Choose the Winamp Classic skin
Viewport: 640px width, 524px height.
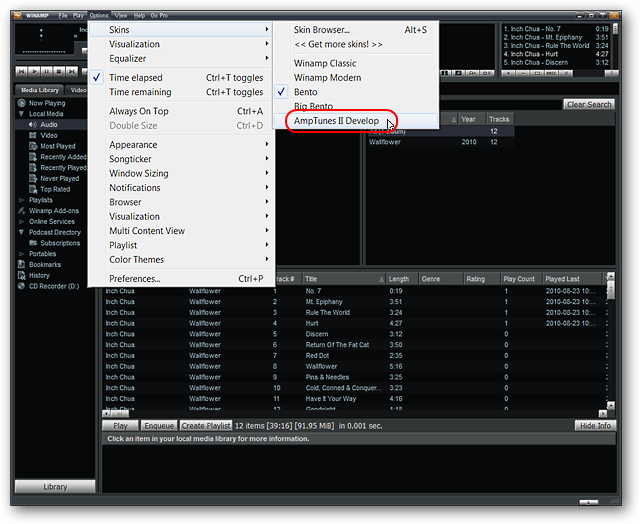(356, 63)
